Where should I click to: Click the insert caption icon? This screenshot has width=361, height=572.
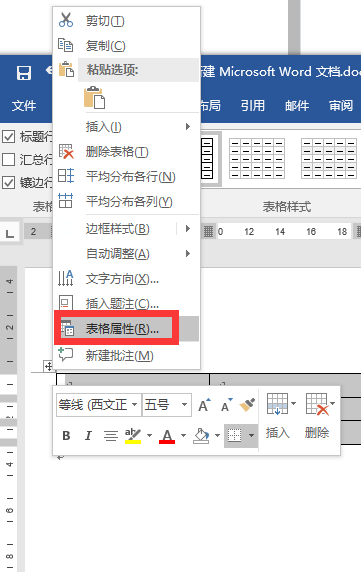click(66, 303)
